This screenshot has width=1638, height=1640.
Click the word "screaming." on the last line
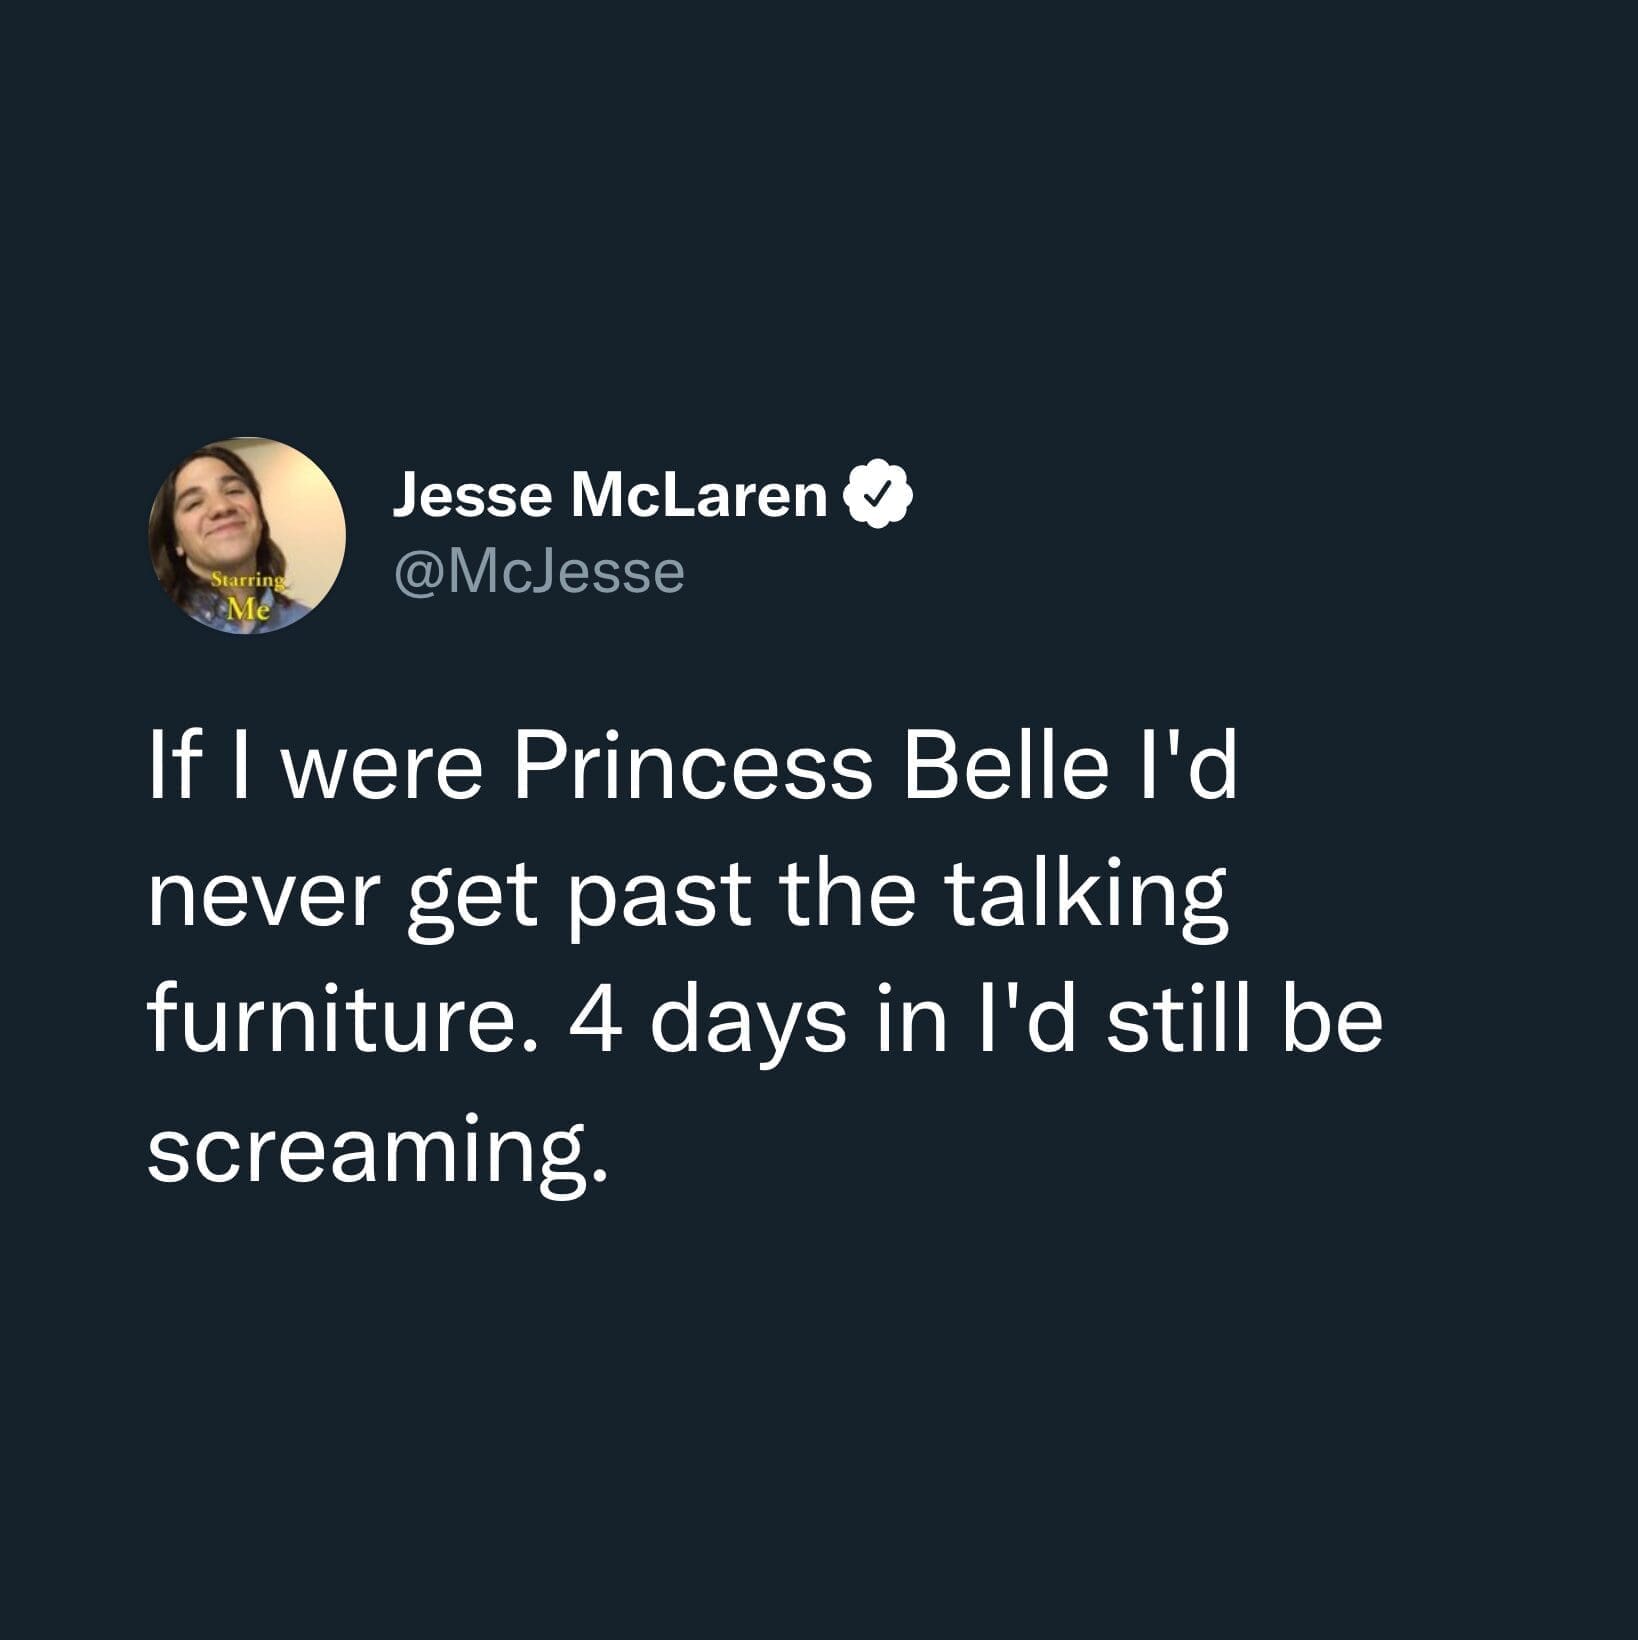tap(377, 1150)
